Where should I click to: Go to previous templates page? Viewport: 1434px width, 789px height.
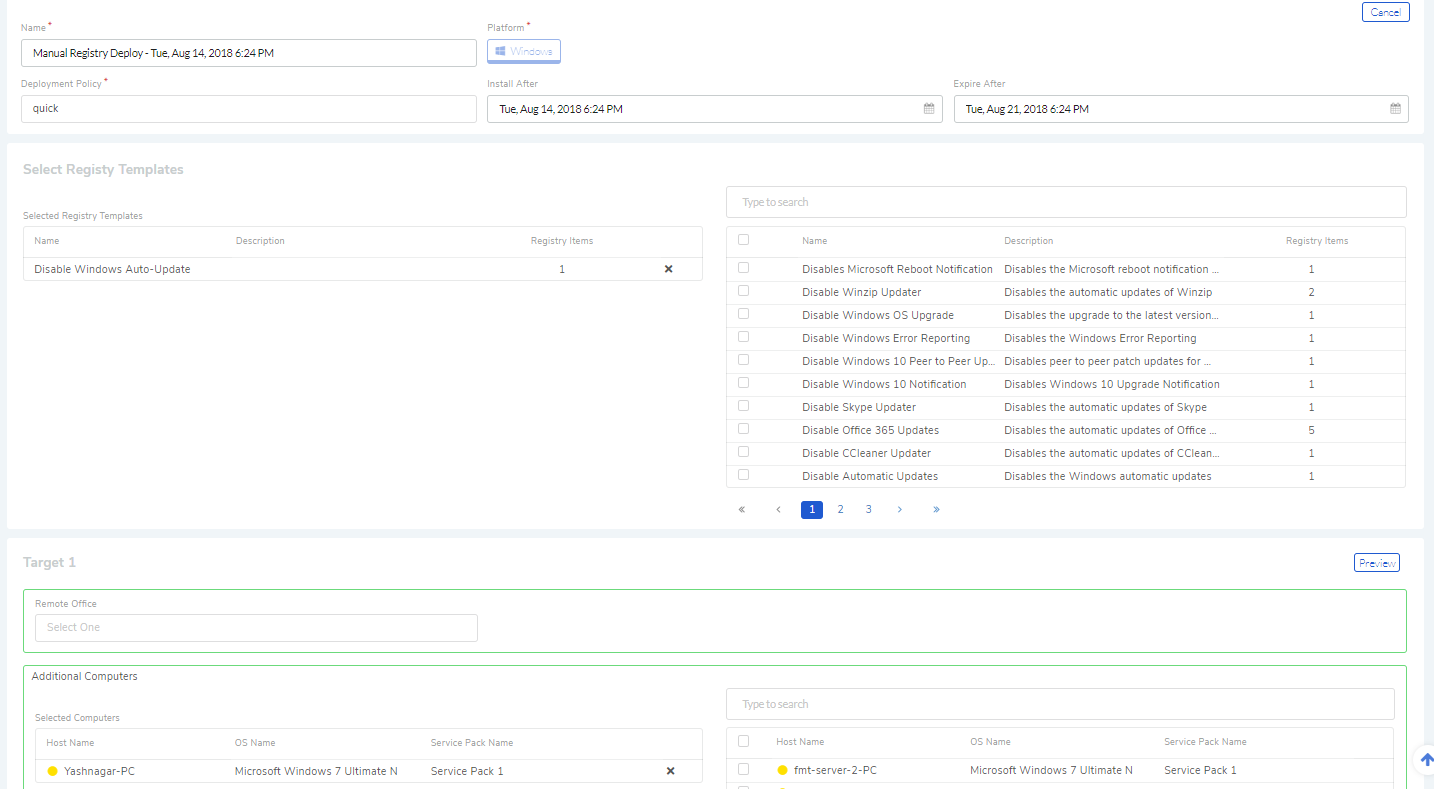[778, 509]
